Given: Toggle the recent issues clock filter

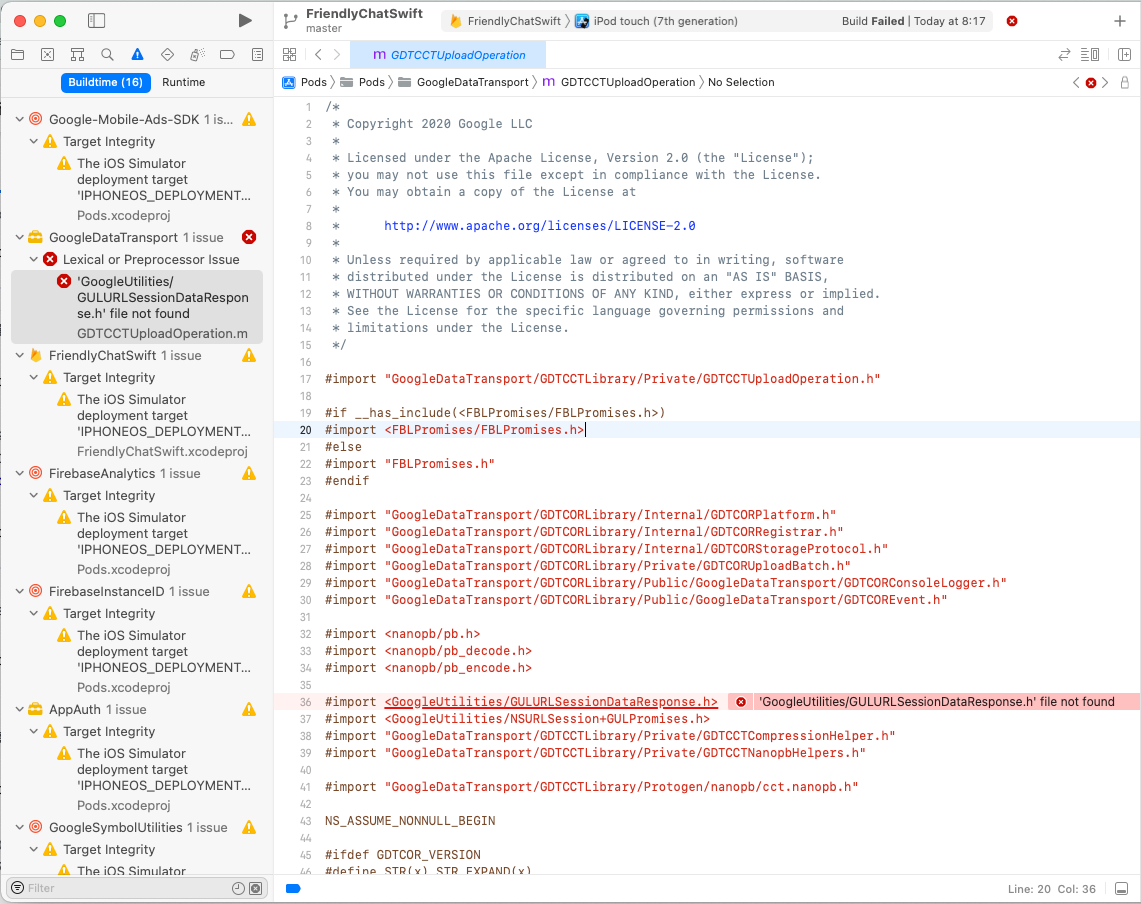Looking at the screenshot, I should coord(238,888).
